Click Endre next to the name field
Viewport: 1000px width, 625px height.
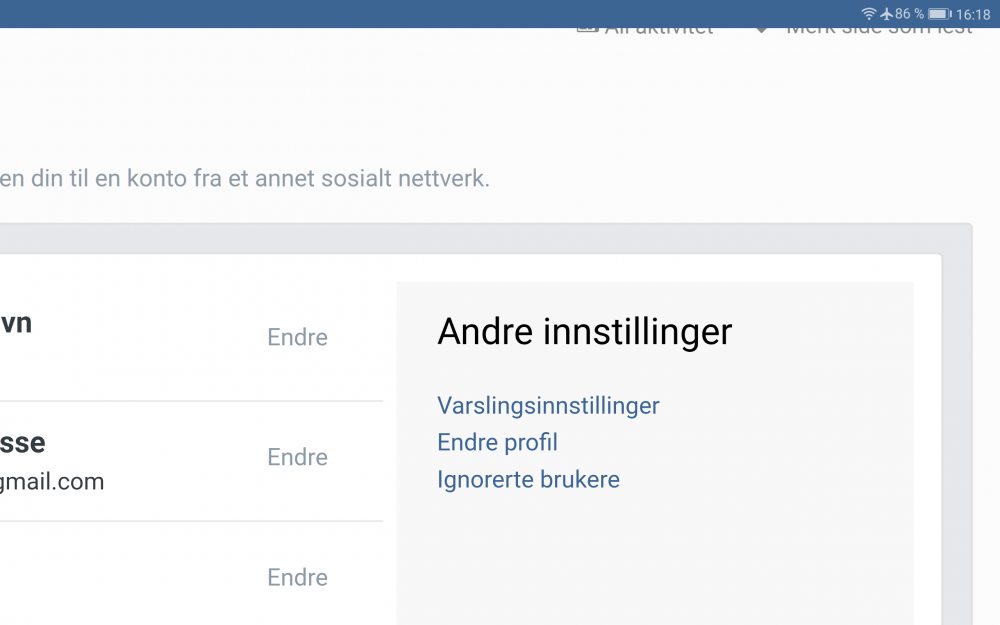(297, 337)
